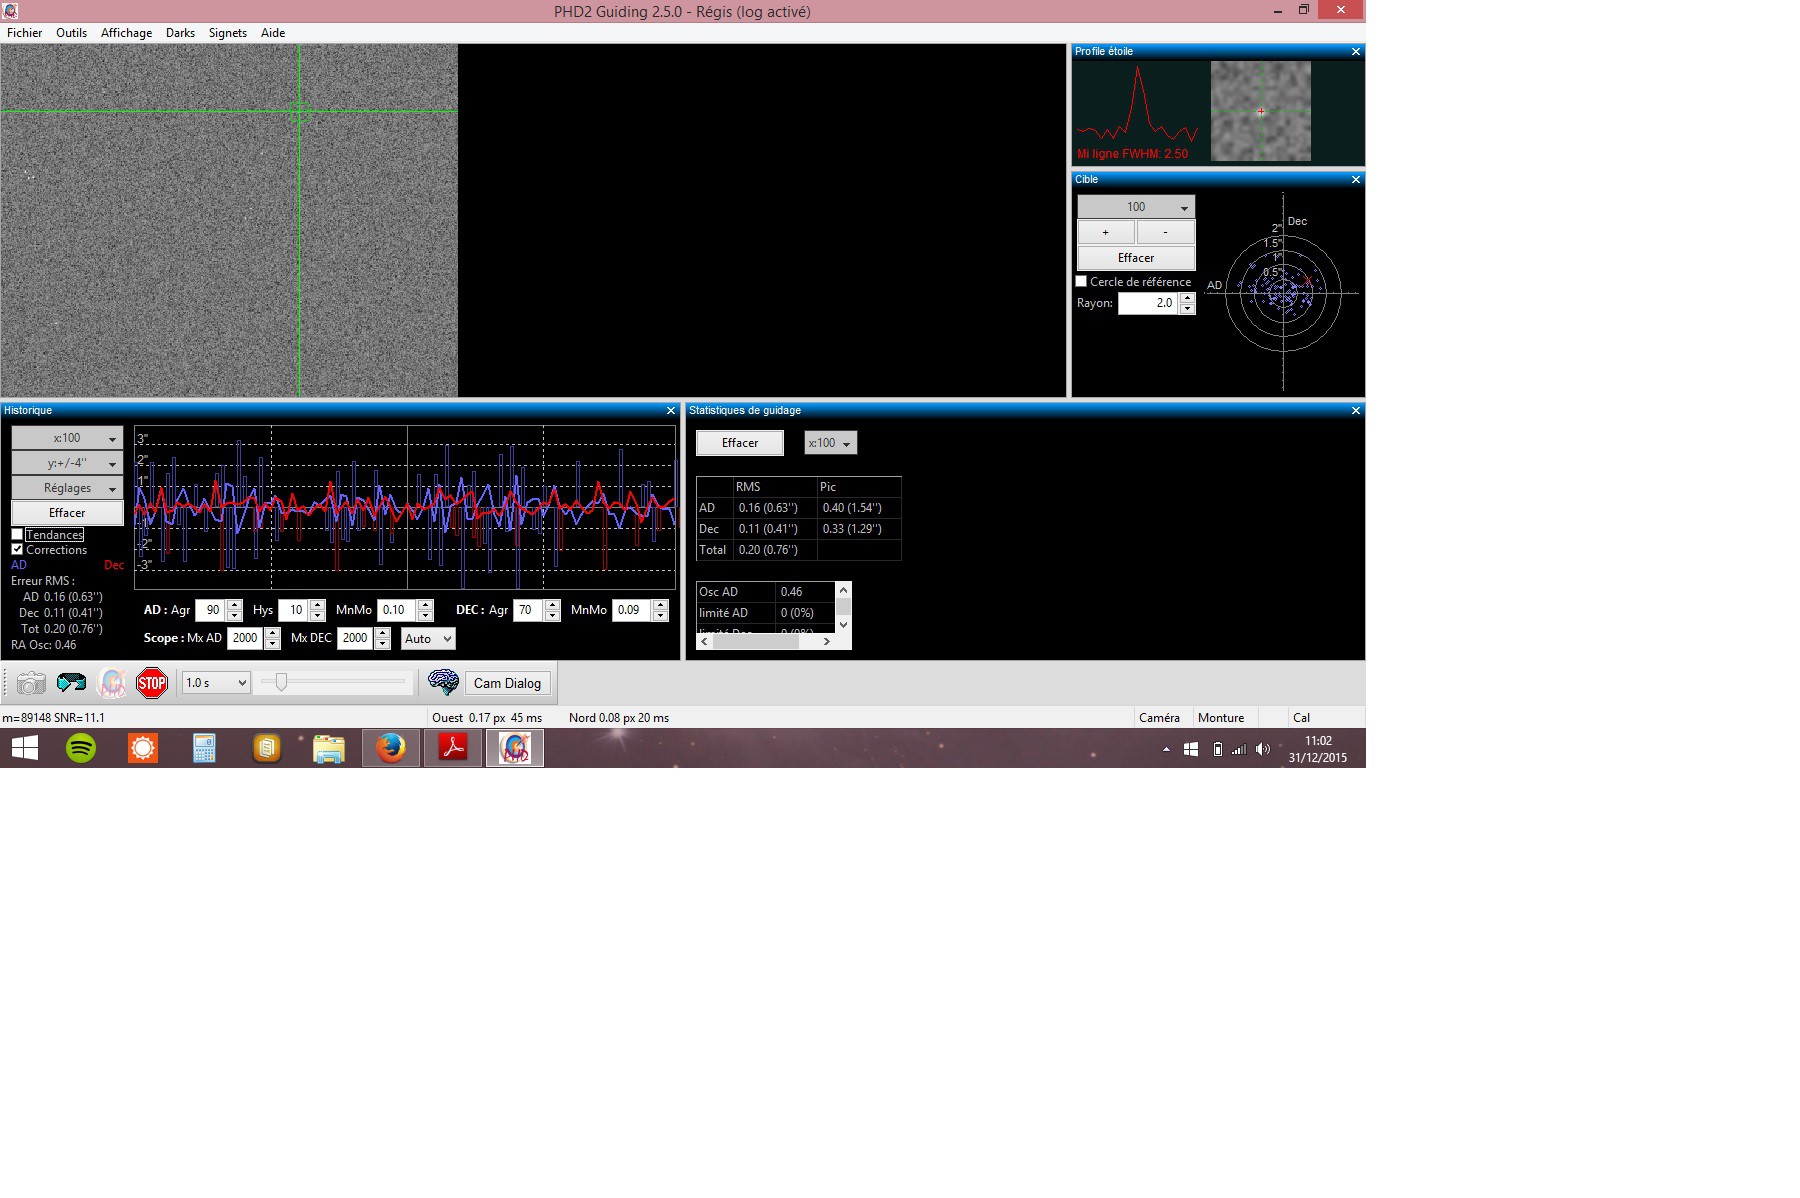
Task: Click Effacer in the Cible panel
Action: click(x=1136, y=258)
